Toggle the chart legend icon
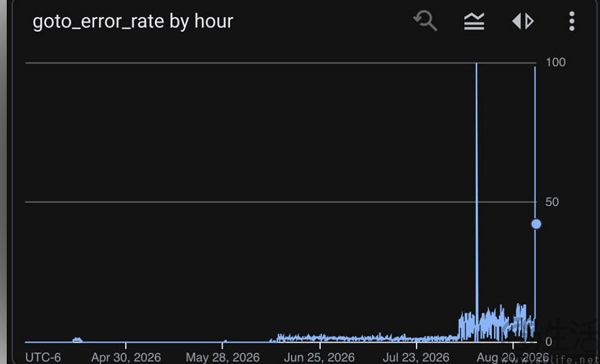 (x=474, y=21)
